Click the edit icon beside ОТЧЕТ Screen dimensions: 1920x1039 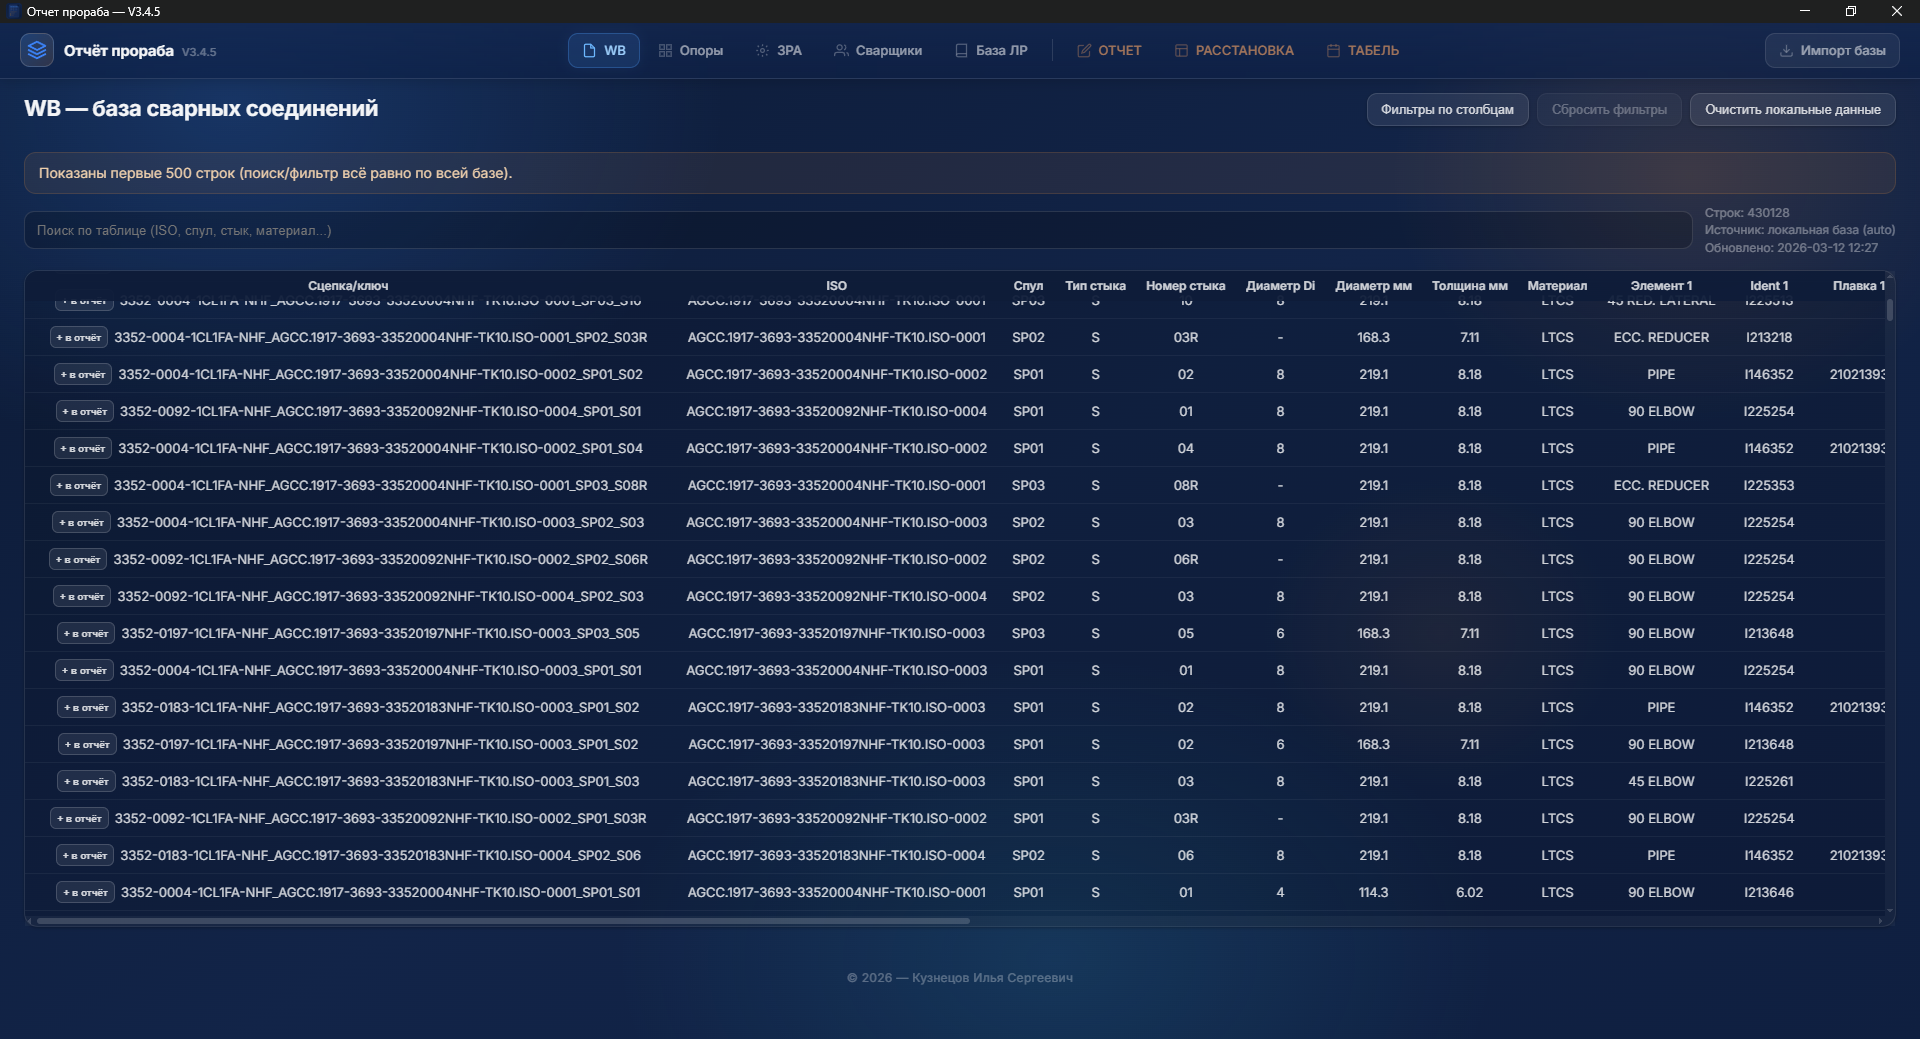pos(1084,51)
